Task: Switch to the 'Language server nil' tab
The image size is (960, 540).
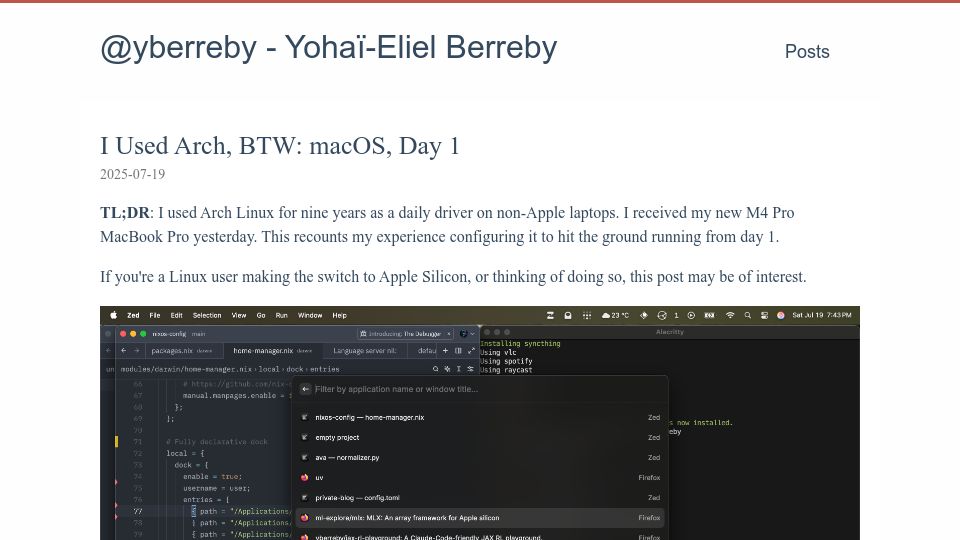Action: 365,351
